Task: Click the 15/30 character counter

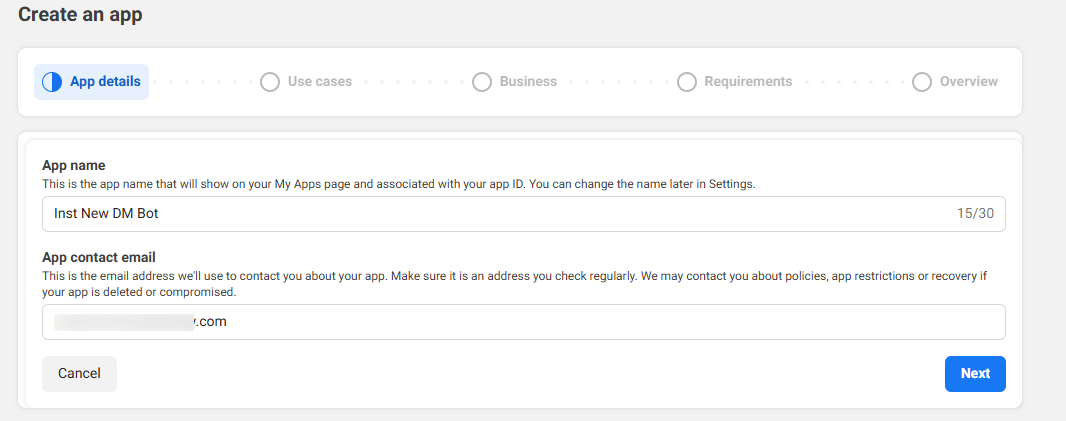Action: (x=976, y=214)
